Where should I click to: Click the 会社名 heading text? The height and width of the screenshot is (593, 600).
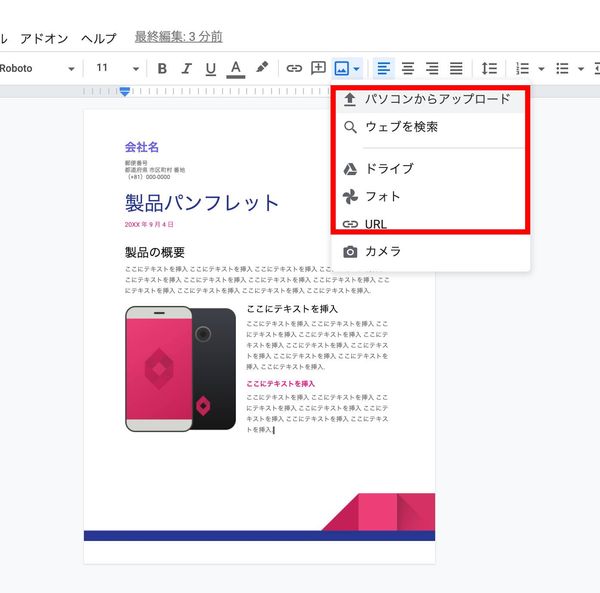[142, 147]
